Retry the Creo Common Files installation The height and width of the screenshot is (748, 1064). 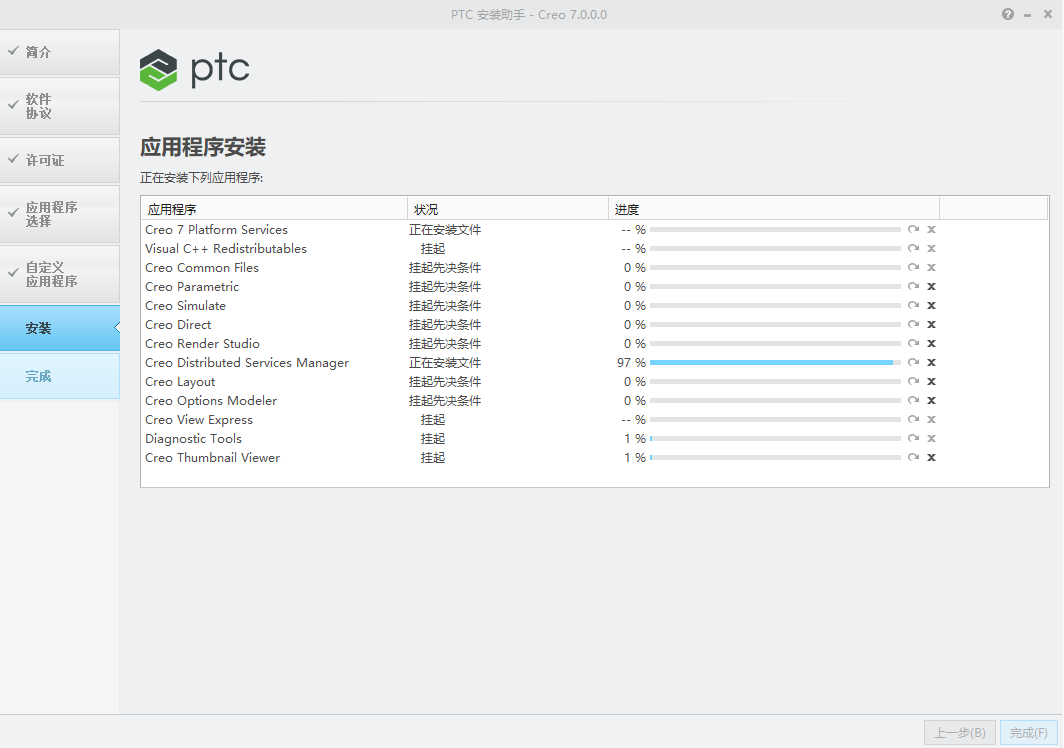pyautogui.click(x=911, y=267)
